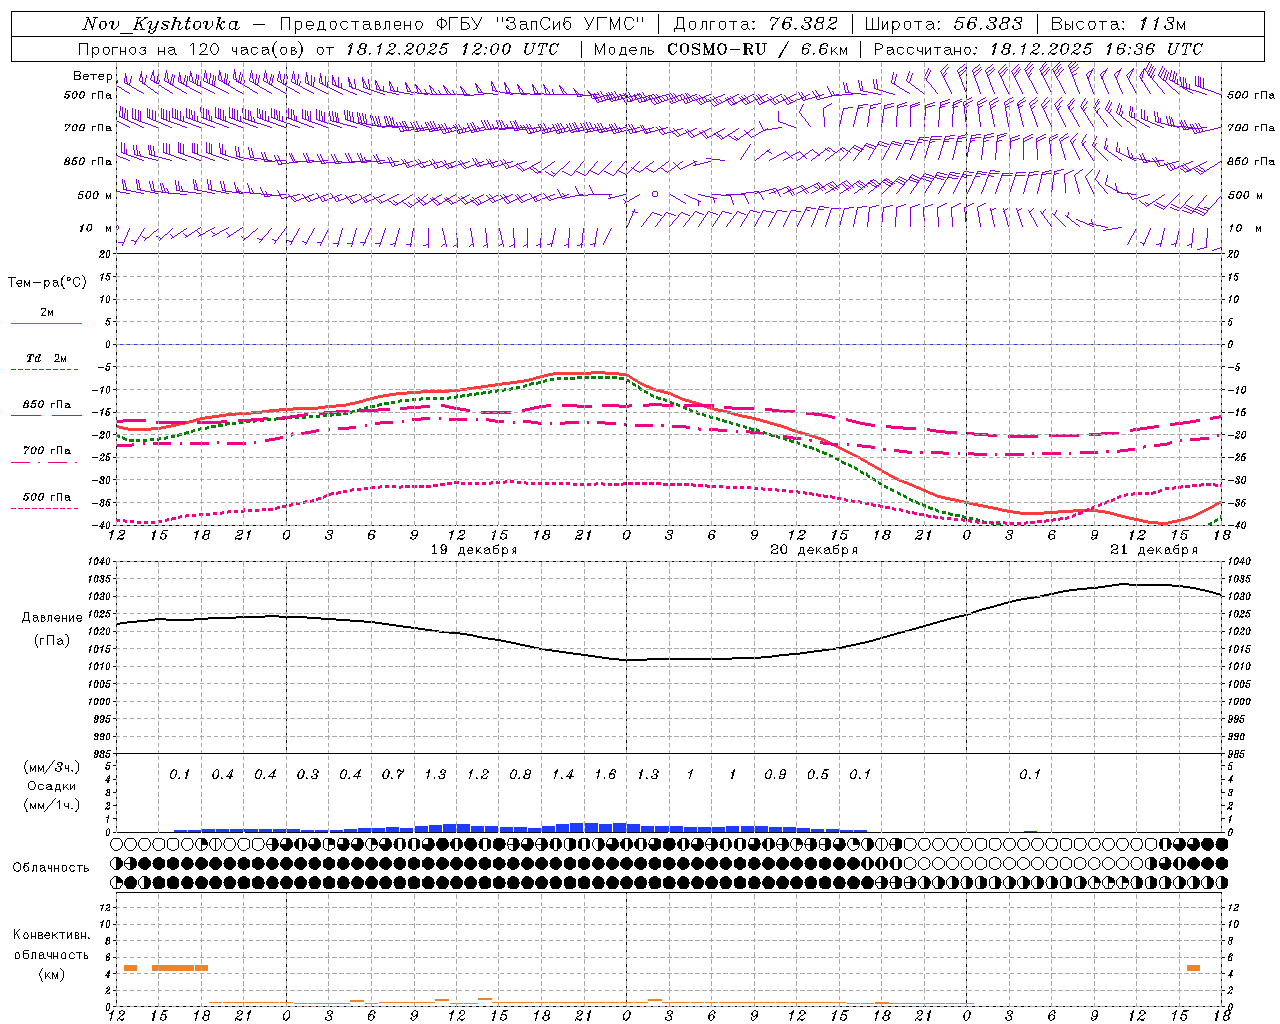Click the long orange convective cloud bar, 15–18 h
This screenshot has width=1280, height=1024.
click(x=180, y=968)
